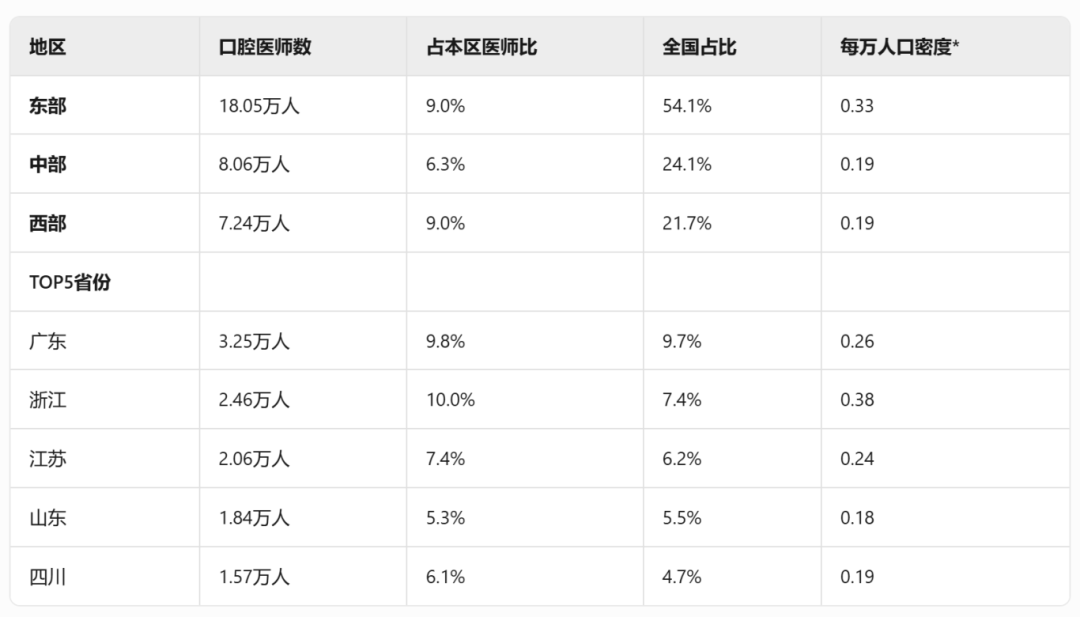Image resolution: width=1080 pixels, height=617 pixels.
Task: Click the 浙江 row label
Action: click(x=48, y=400)
